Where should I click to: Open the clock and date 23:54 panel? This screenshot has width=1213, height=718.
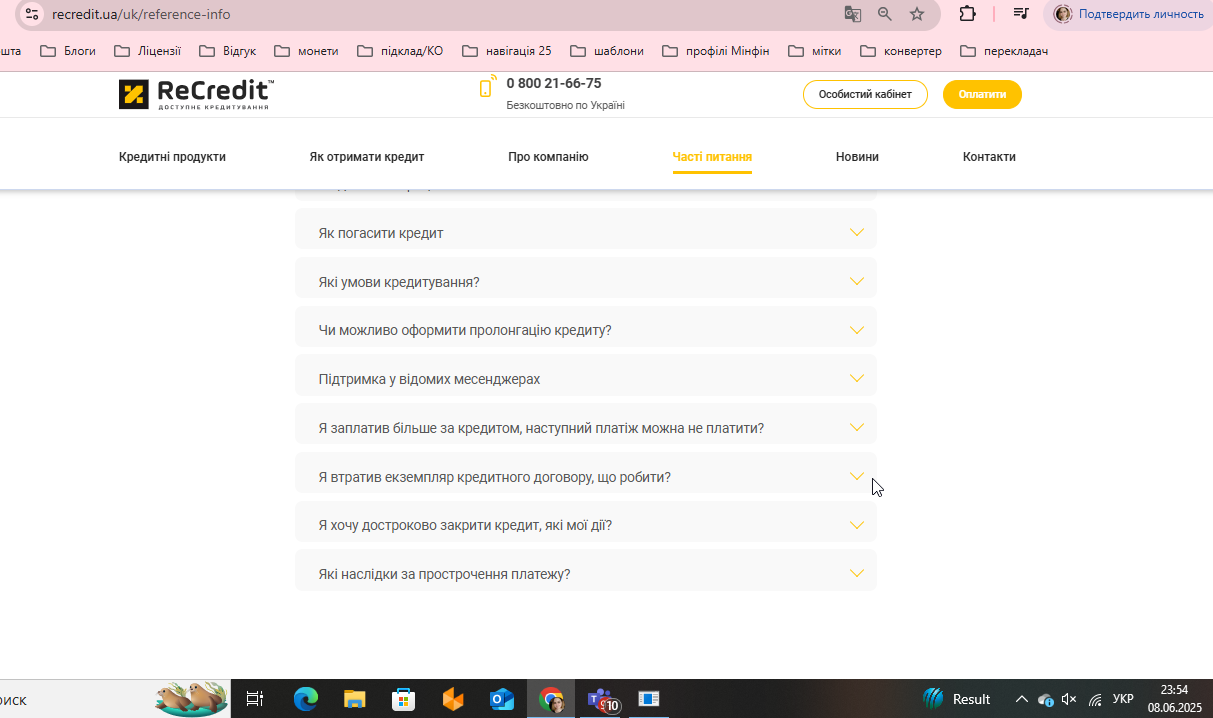pyautogui.click(x=1174, y=698)
